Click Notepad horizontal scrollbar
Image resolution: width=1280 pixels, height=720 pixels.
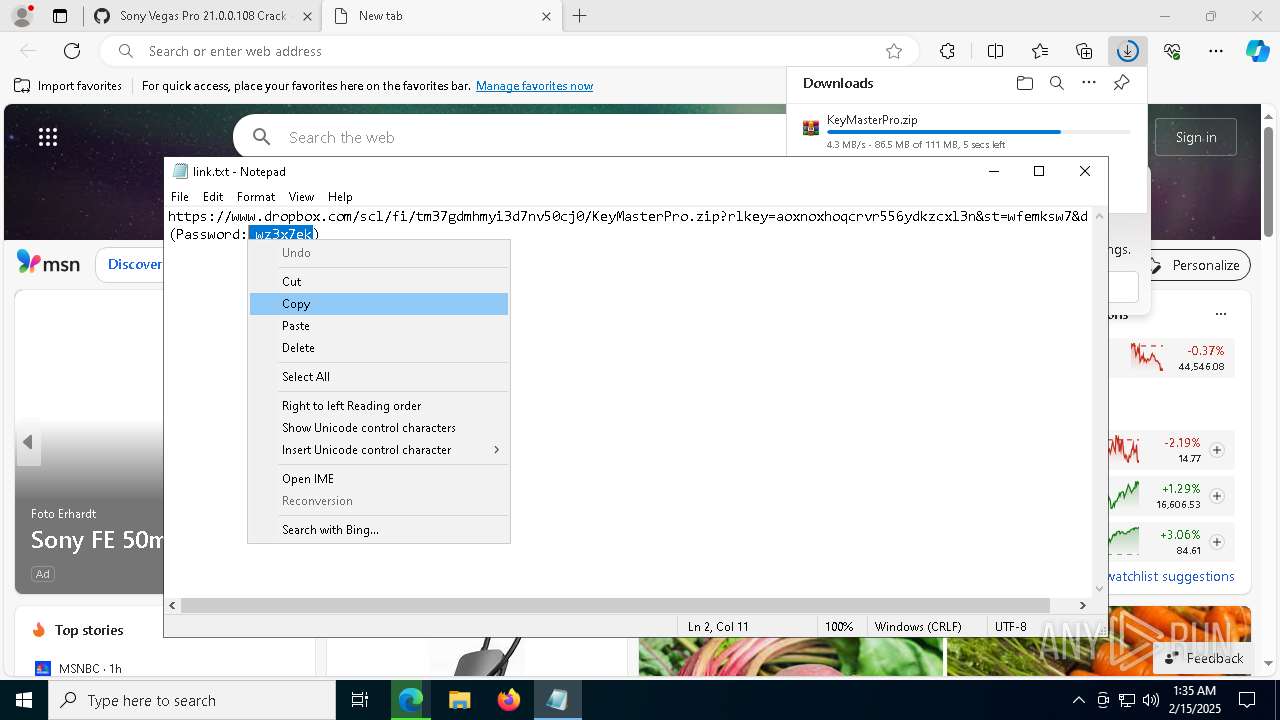tap(615, 605)
